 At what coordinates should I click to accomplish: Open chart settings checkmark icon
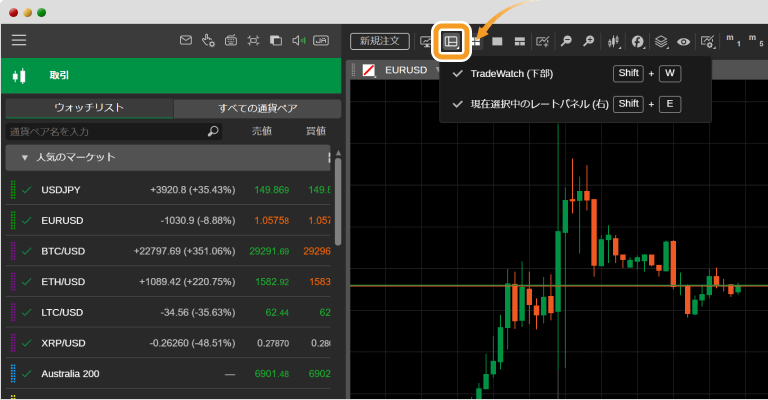(708, 42)
